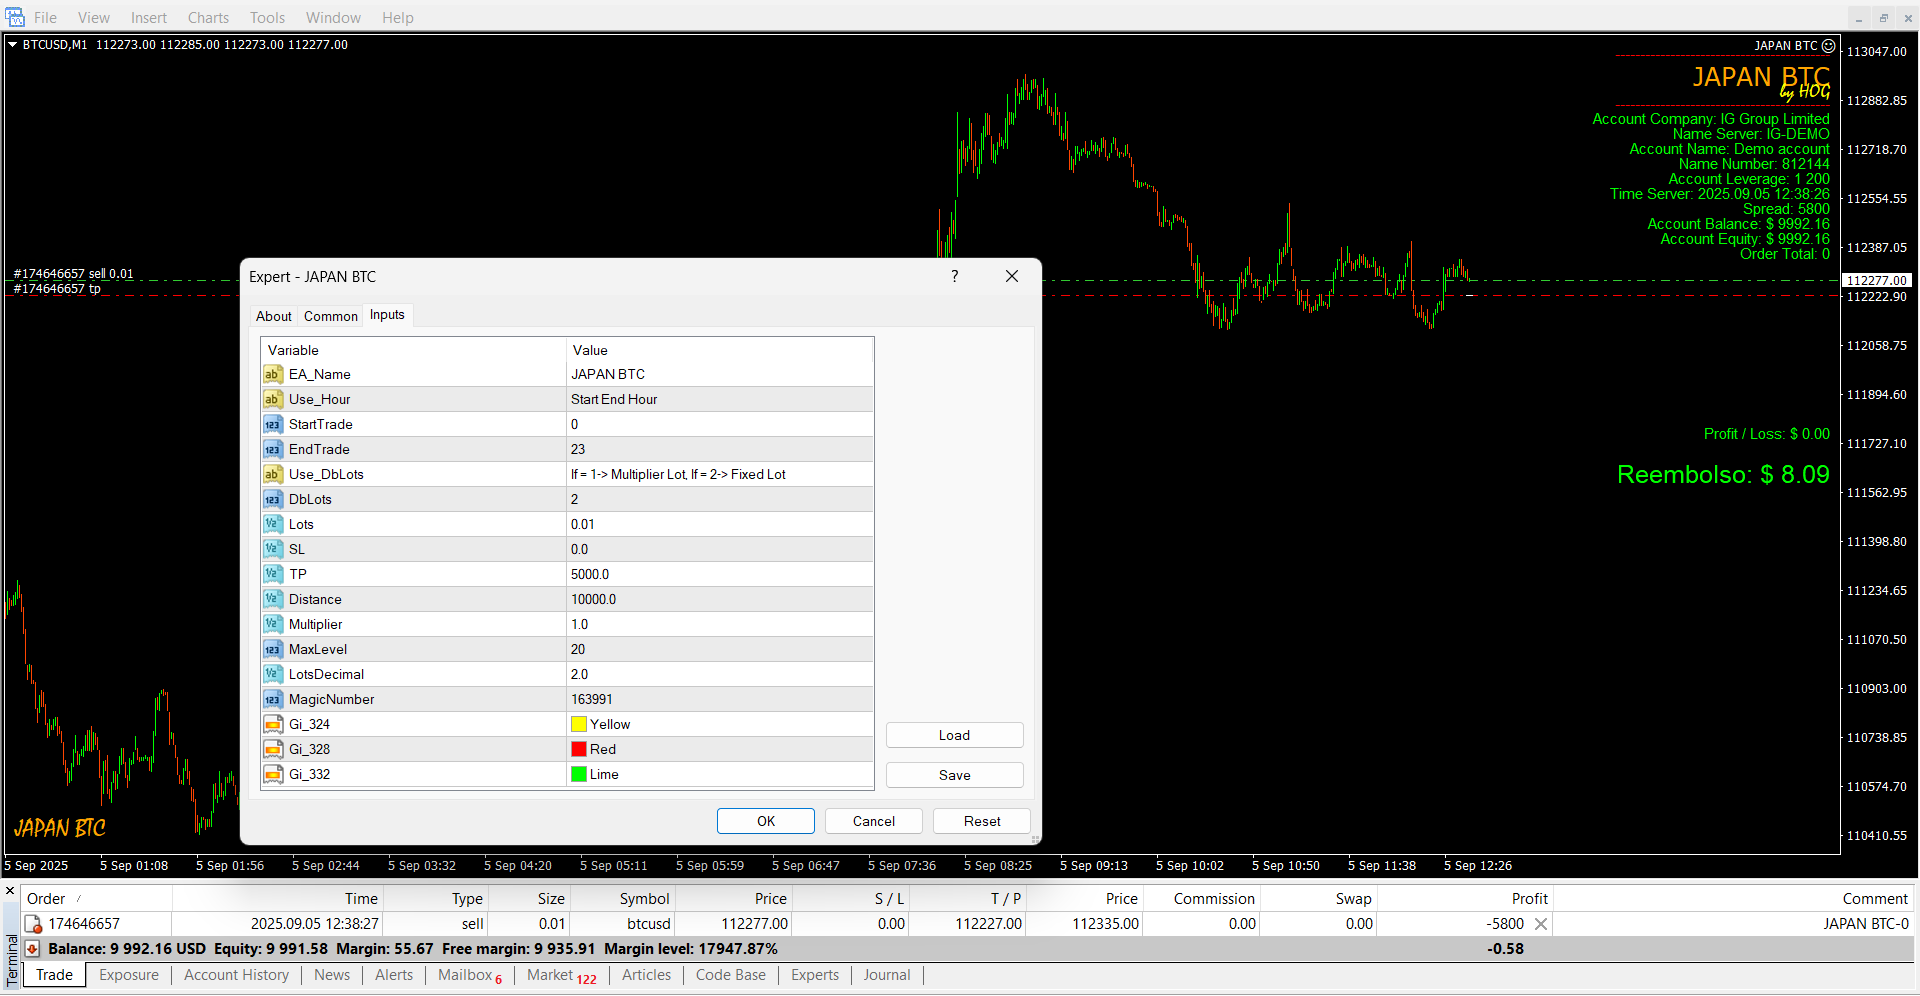Switch to the Common tab

point(330,316)
